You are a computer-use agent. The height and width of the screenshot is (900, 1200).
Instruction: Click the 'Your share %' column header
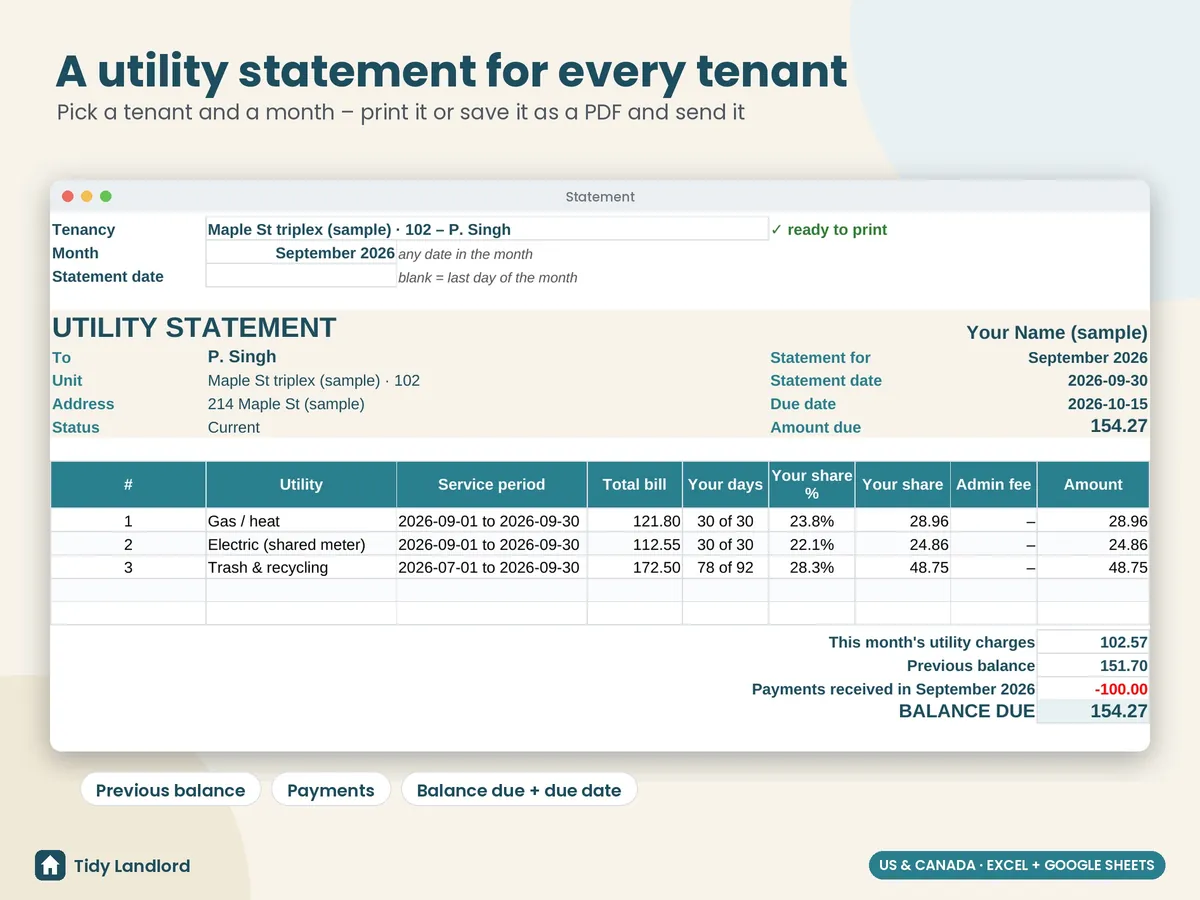[x=811, y=484]
